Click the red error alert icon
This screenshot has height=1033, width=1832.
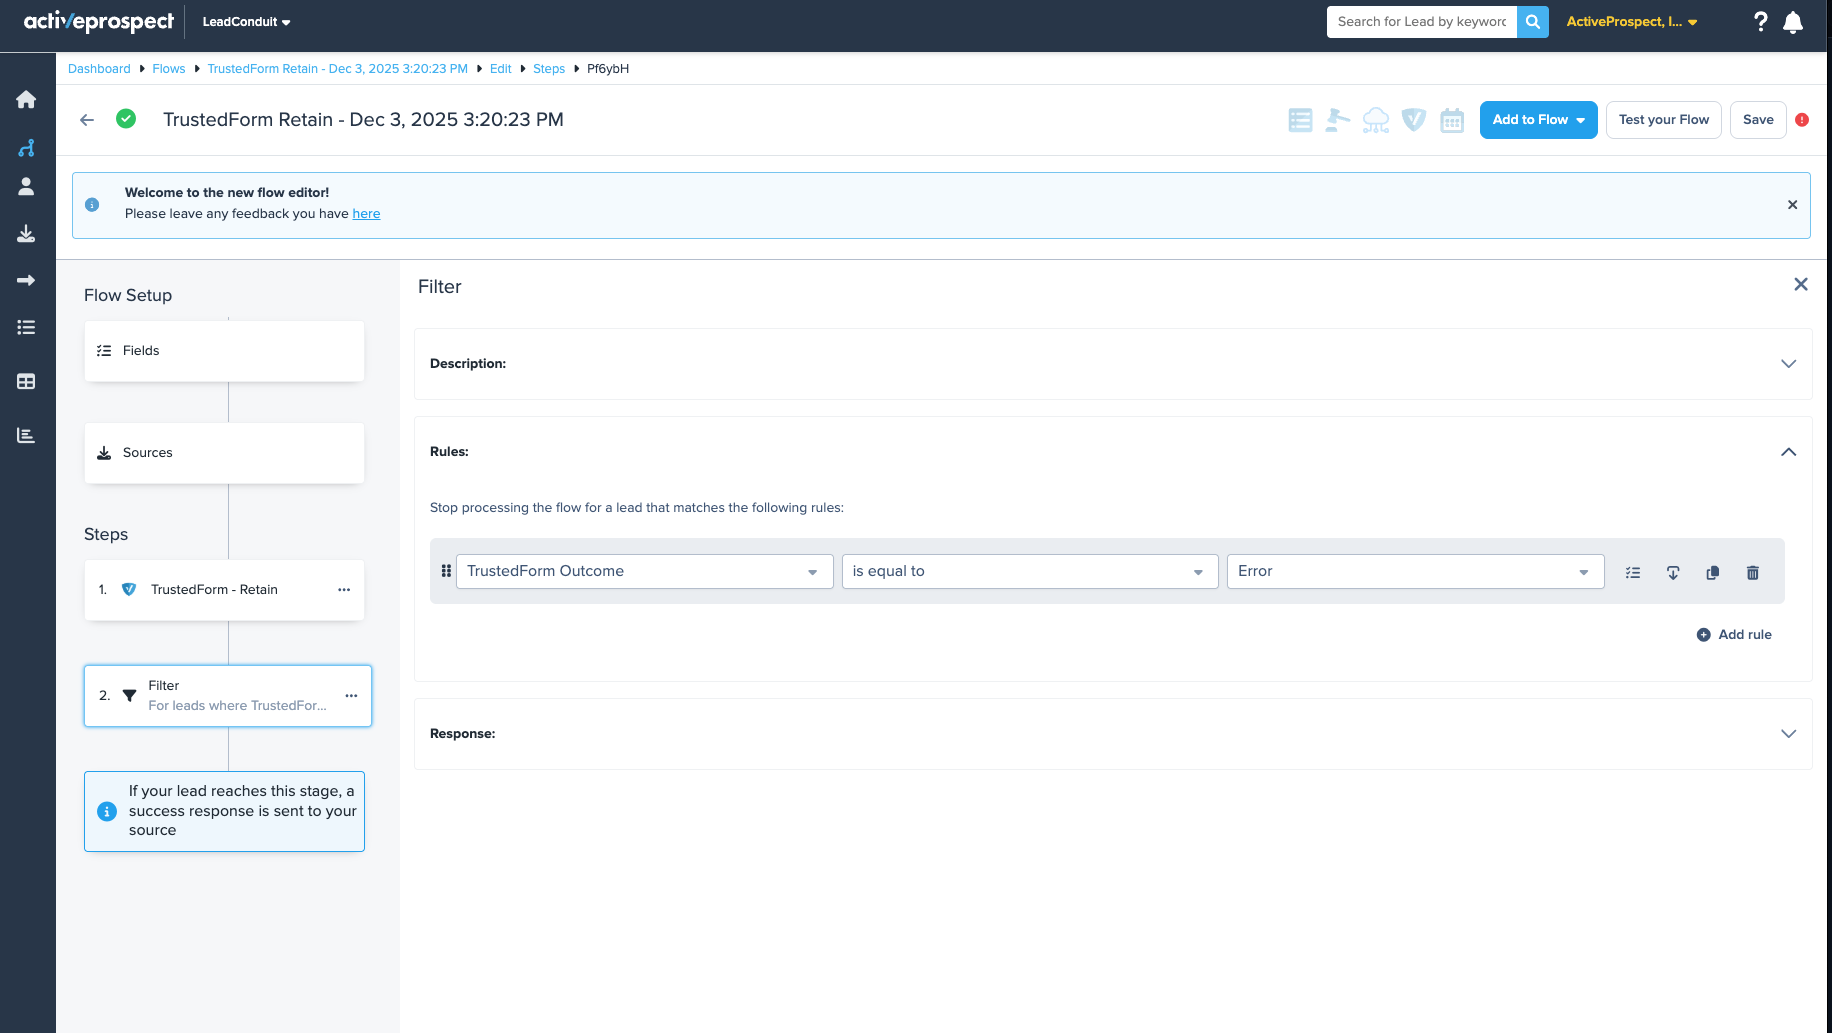[x=1802, y=120]
